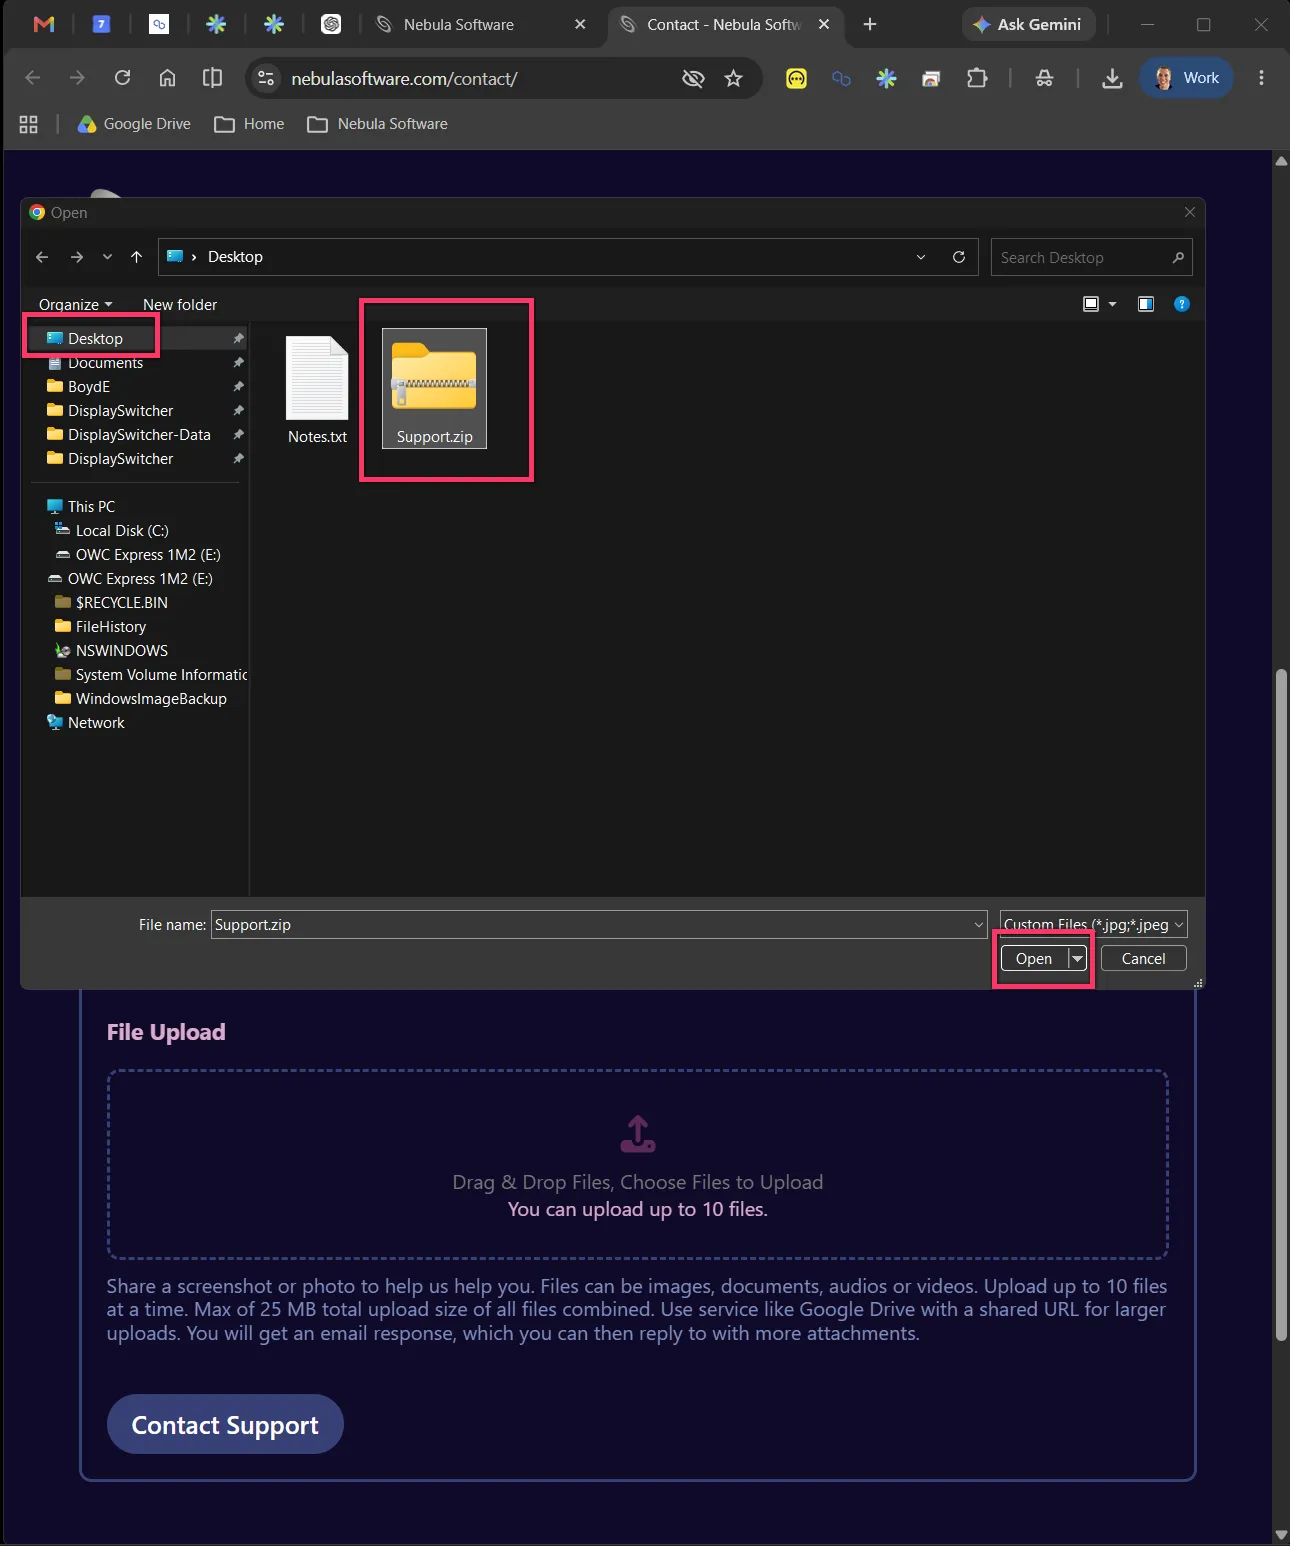Open the Extensions puzzle icon
The image size is (1290, 1546).
click(977, 78)
